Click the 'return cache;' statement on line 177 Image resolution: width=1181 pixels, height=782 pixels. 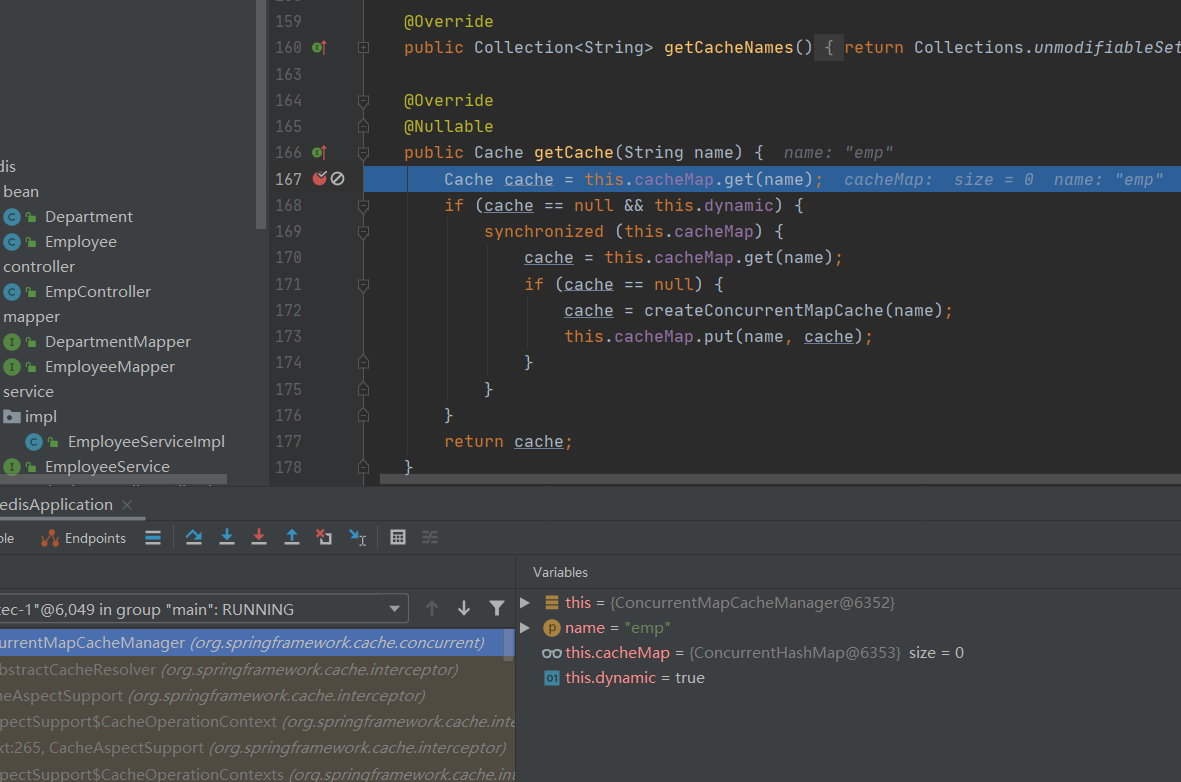[x=508, y=441]
